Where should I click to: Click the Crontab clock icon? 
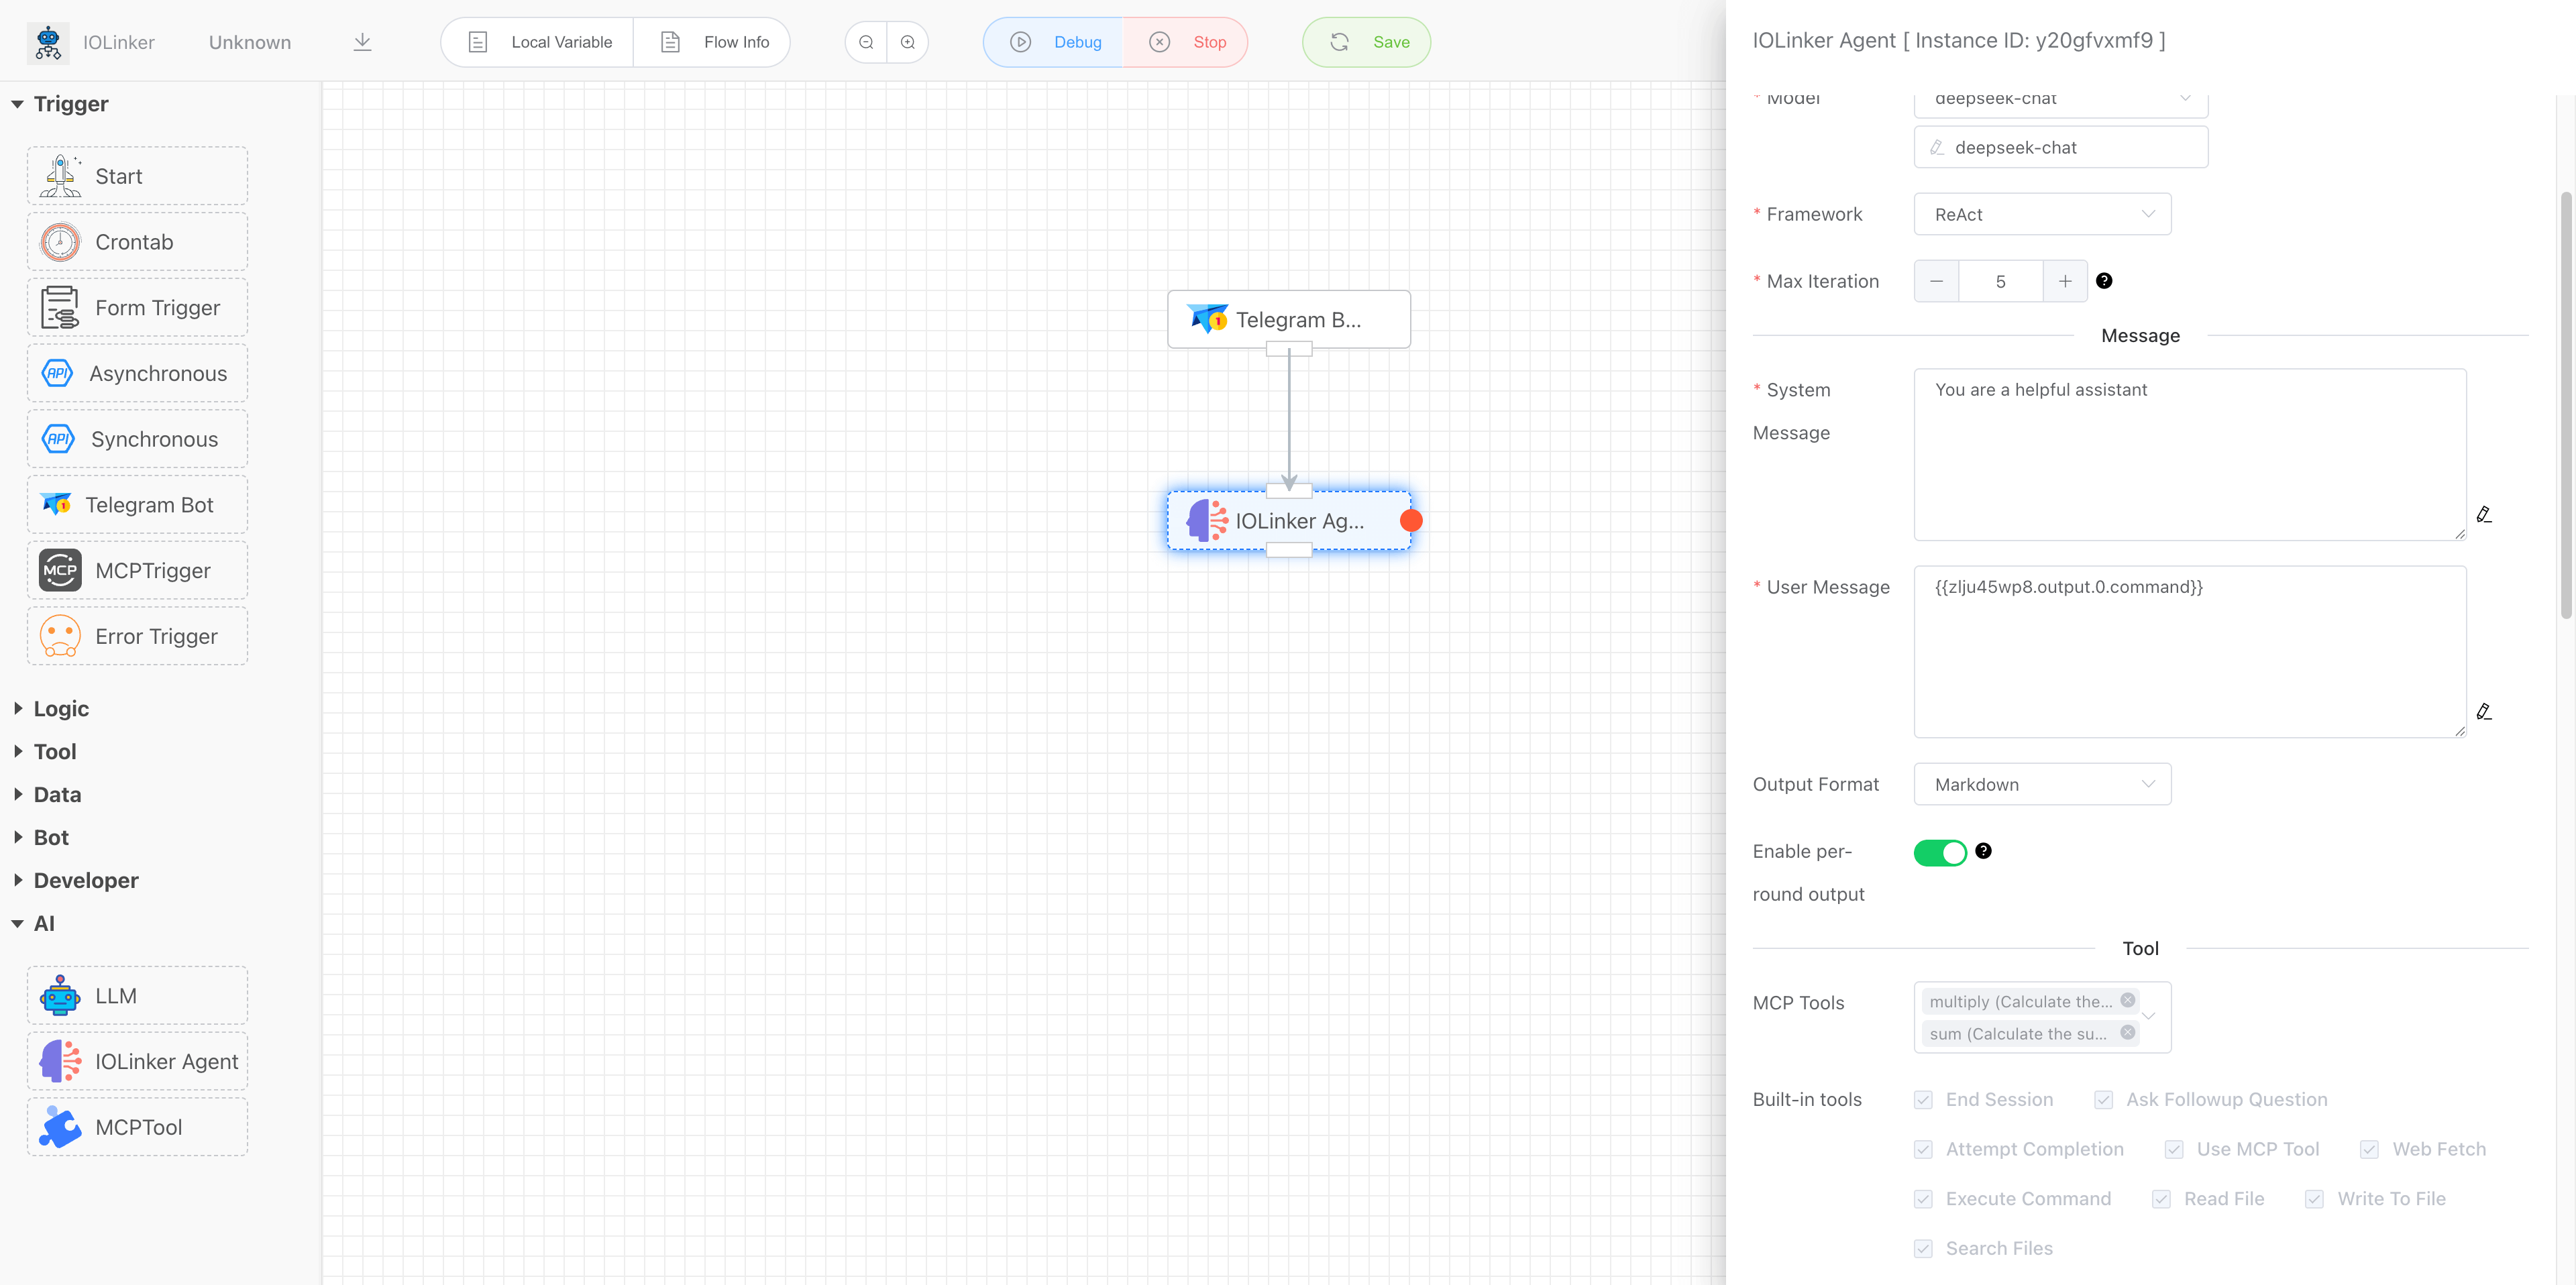[60, 242]
